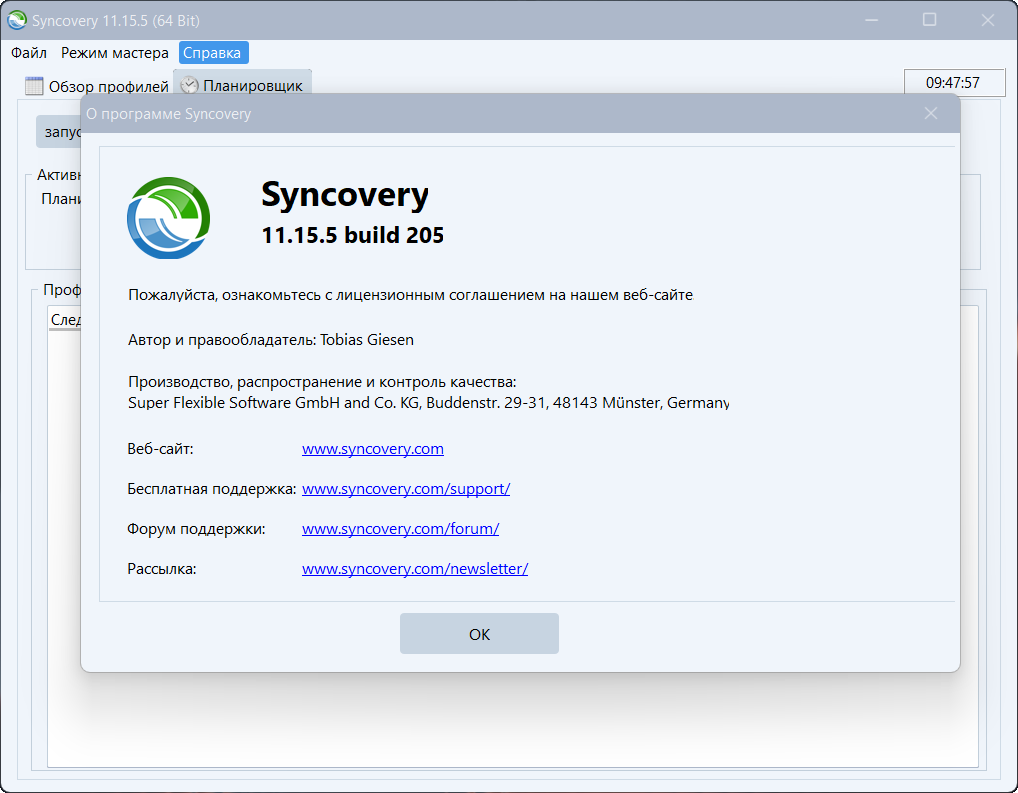This screenshot has height=793, width=1018.
Task: Open the Файл menu
Action: [x=29, y=53]
